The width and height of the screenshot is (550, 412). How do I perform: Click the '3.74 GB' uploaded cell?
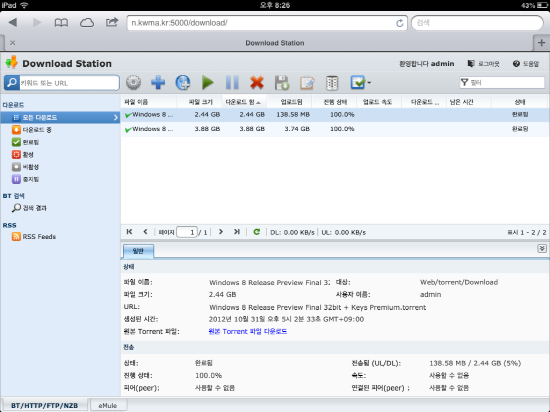tap(297, 129)
